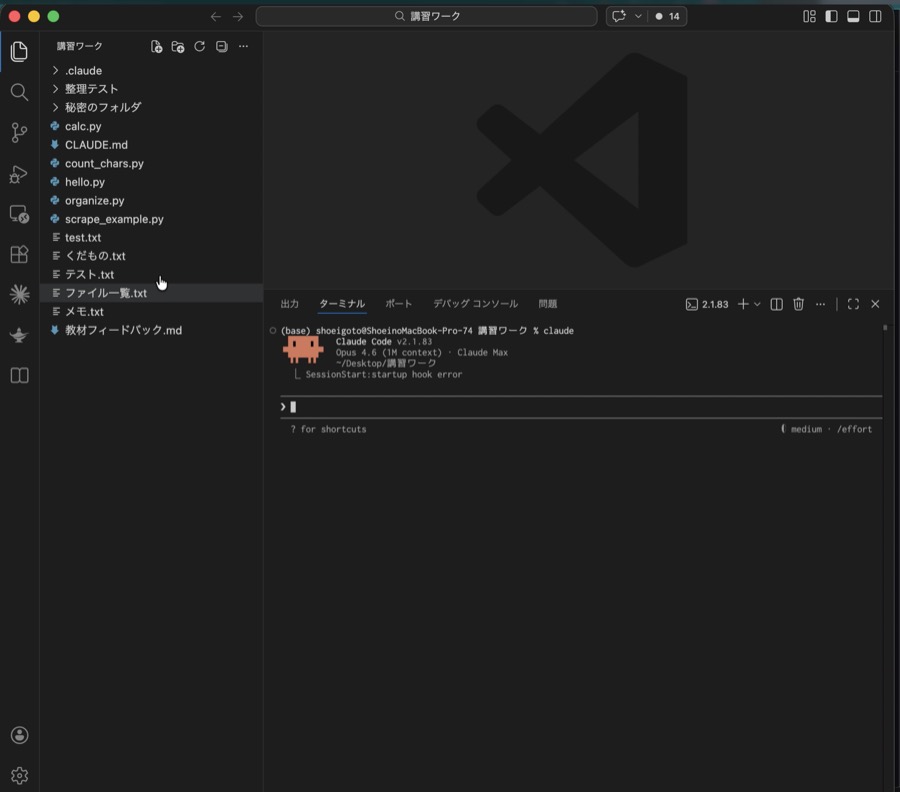Open くだもの.txt file
This screenshot has height=792, width=900.
coord(151,256)
